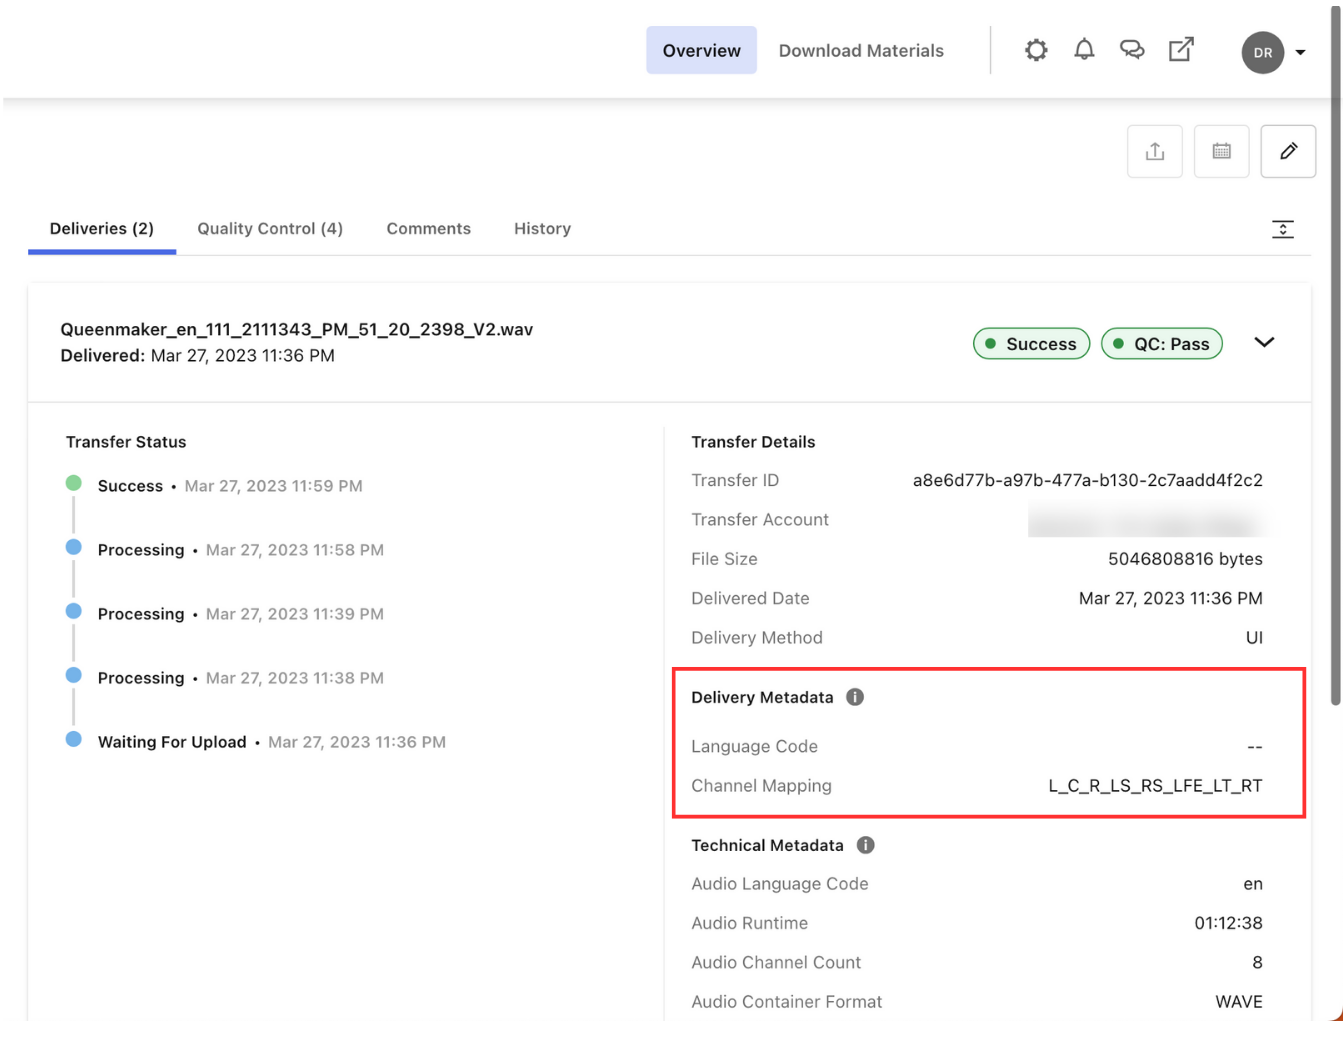1343x1037 pixels.
Task: Click the DR user avatar
Action: point(1263,53)
